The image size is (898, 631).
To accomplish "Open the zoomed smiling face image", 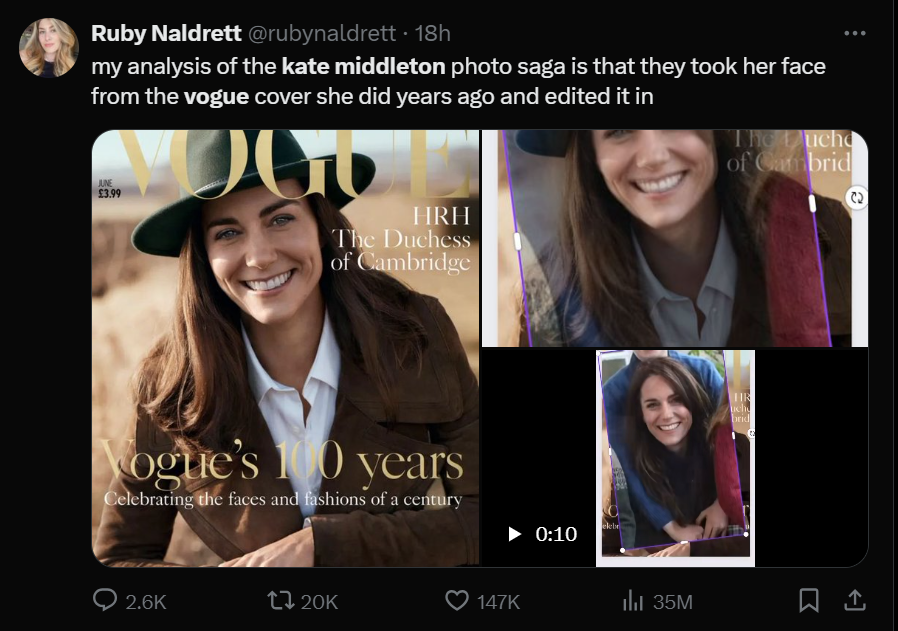I will click(674, 239).
